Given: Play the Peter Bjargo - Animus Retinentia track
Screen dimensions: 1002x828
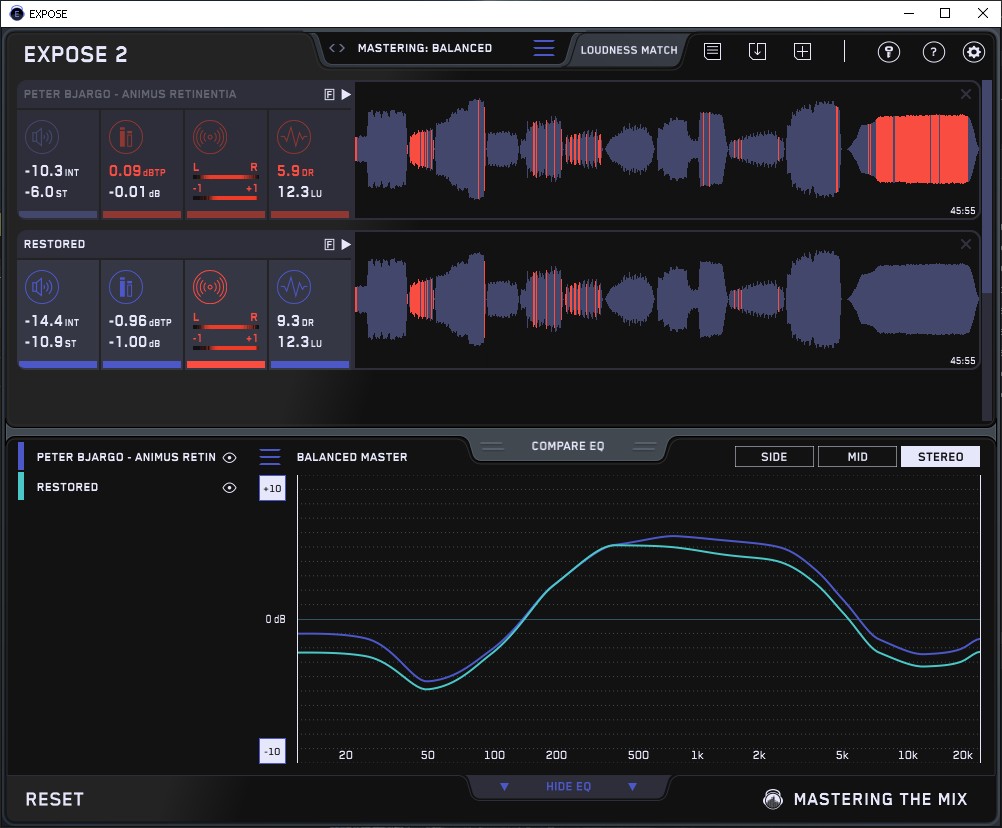Looking at the screenshot, I should (x=346, y=95).
